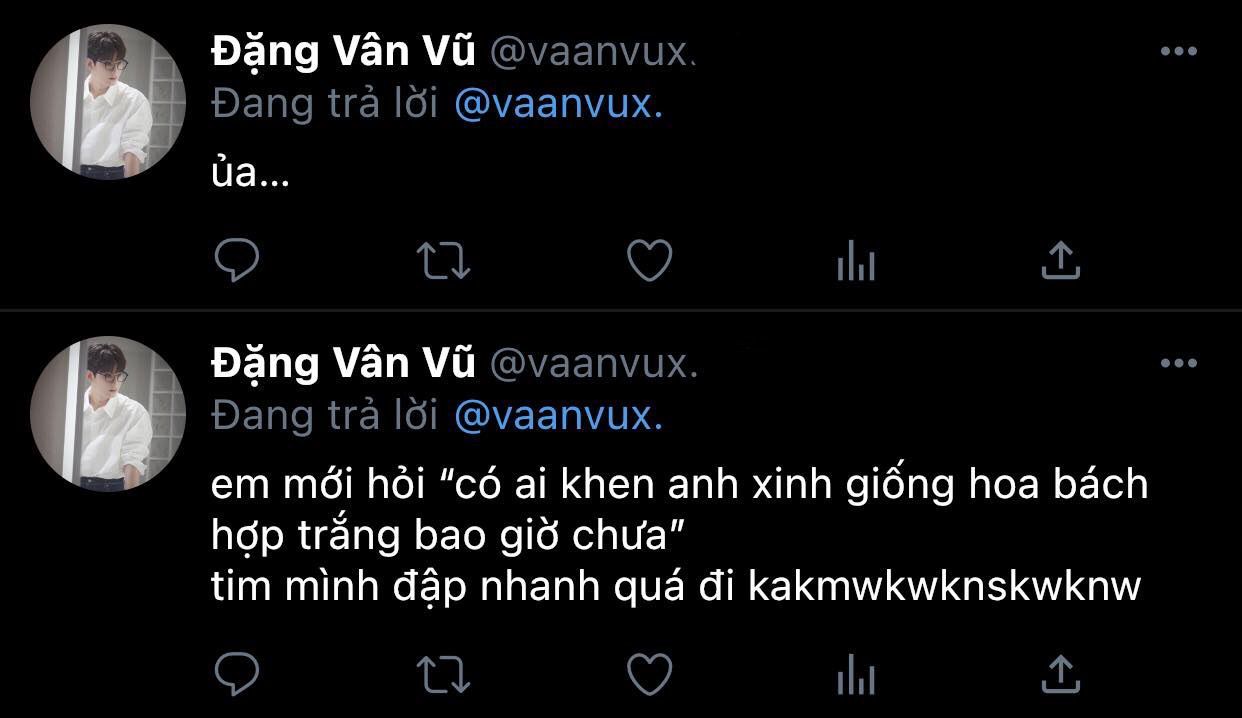View analytics of the "ủa..." tweet
This screenshot has width=1242, height=718.
(x=855, y=263)
